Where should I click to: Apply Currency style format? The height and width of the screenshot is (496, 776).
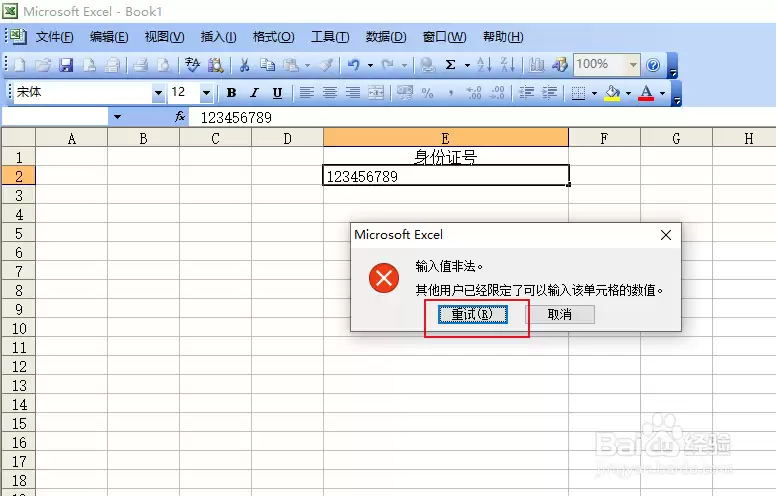coord(405,93)
